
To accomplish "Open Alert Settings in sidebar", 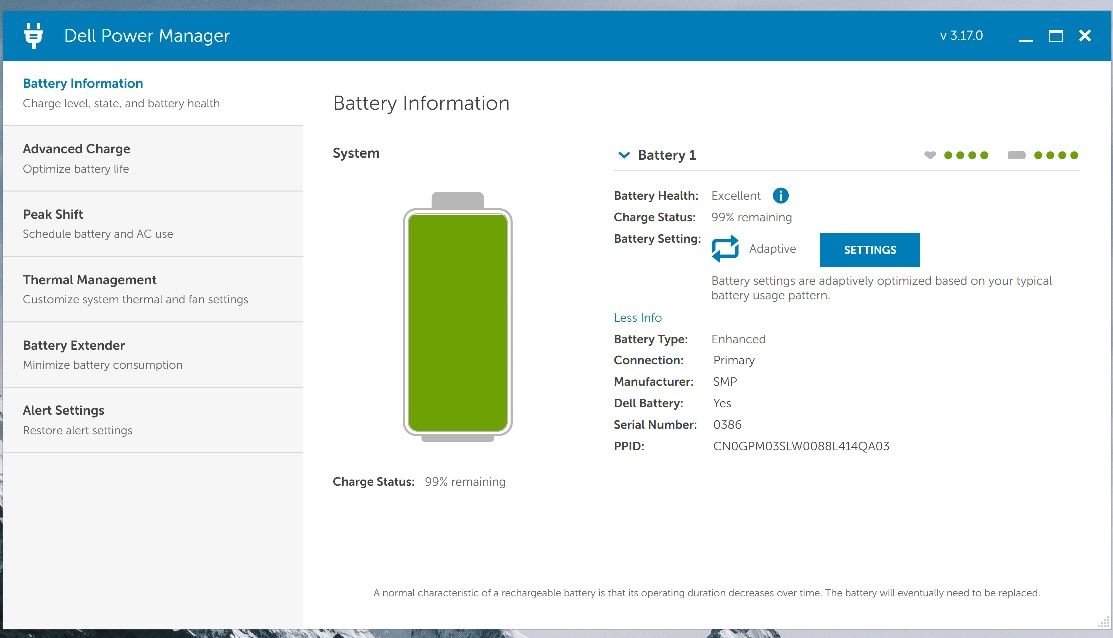I will pyautogui.click(x=153, y=420).
